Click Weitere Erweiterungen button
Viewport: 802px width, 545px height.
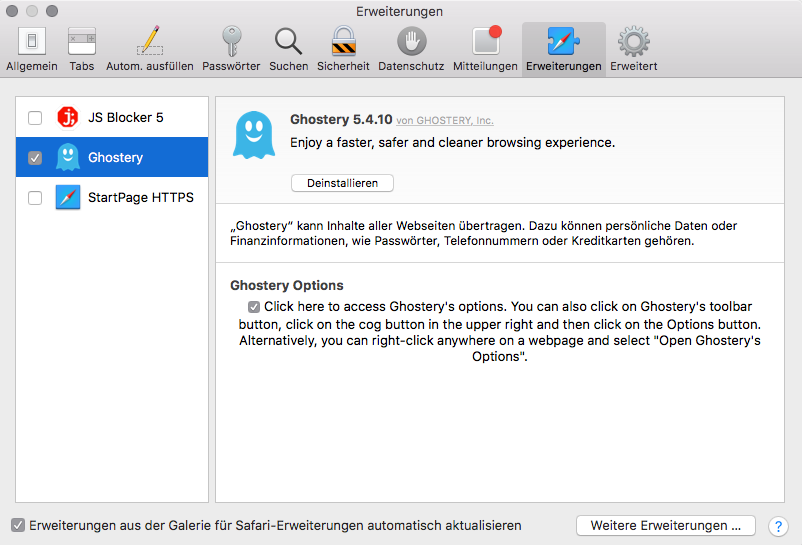click(x=665, y=526)
